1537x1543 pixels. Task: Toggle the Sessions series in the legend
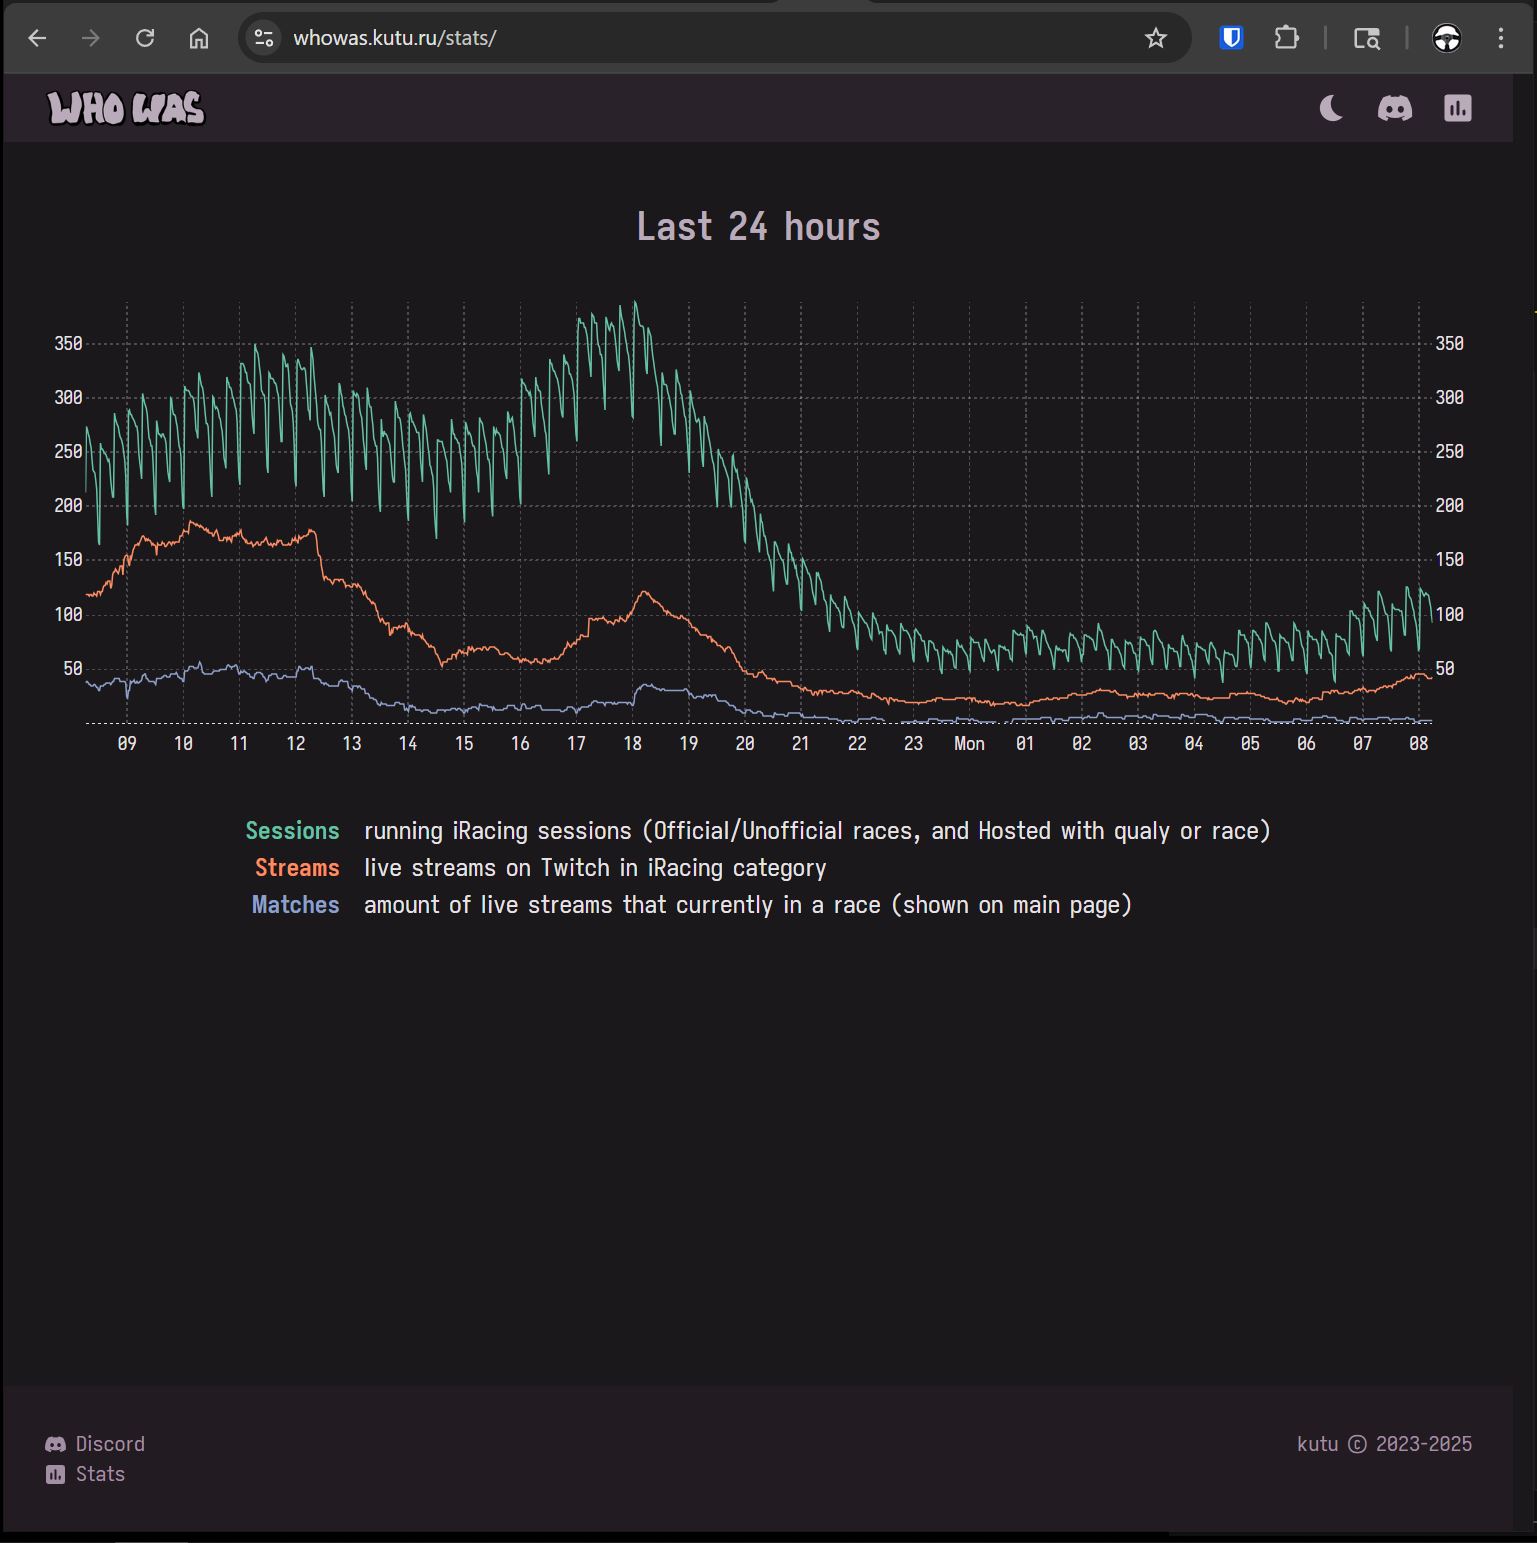coord(293,830)
